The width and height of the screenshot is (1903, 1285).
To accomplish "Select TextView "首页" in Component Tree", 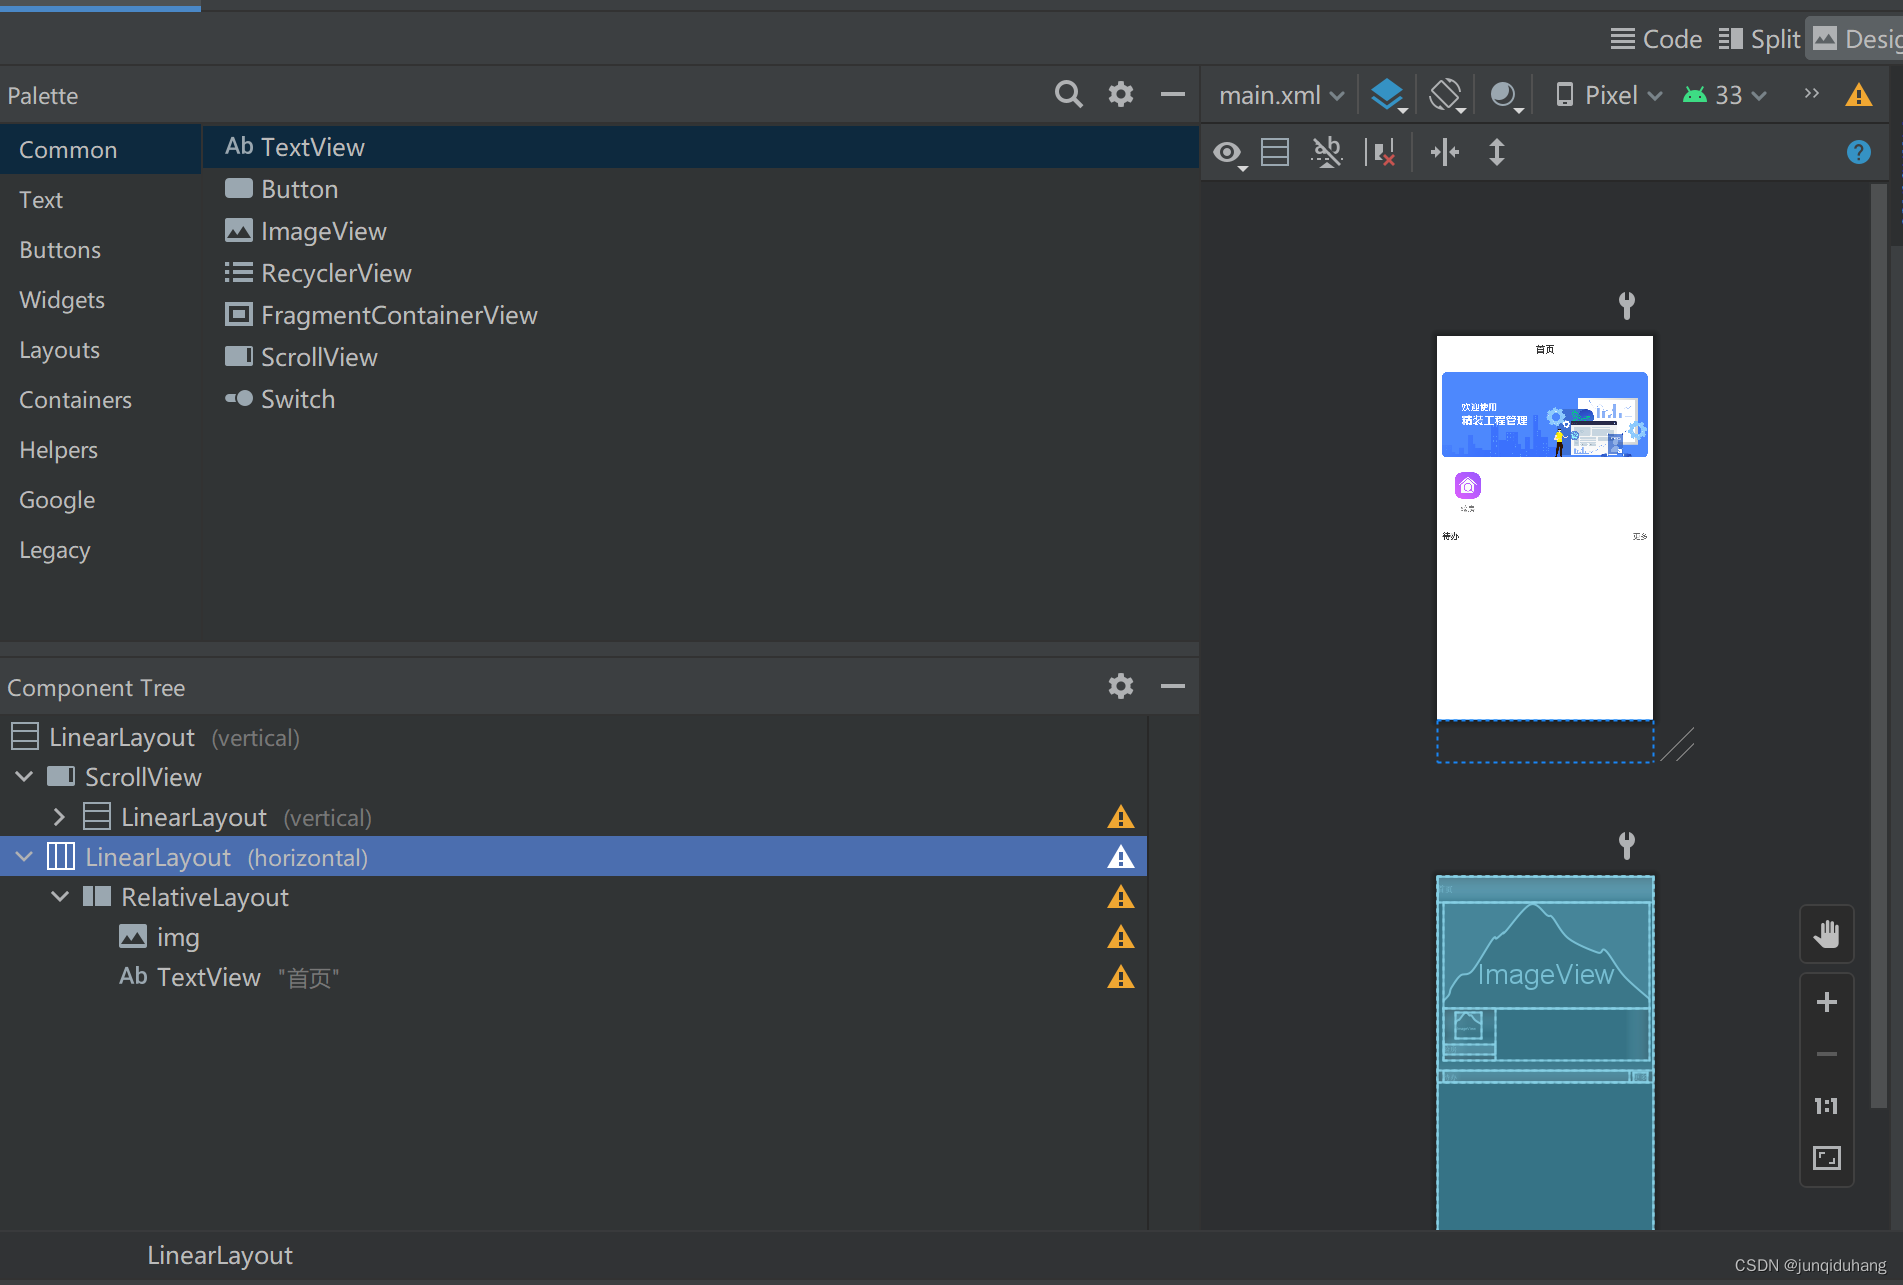I will tap(573, 977).
